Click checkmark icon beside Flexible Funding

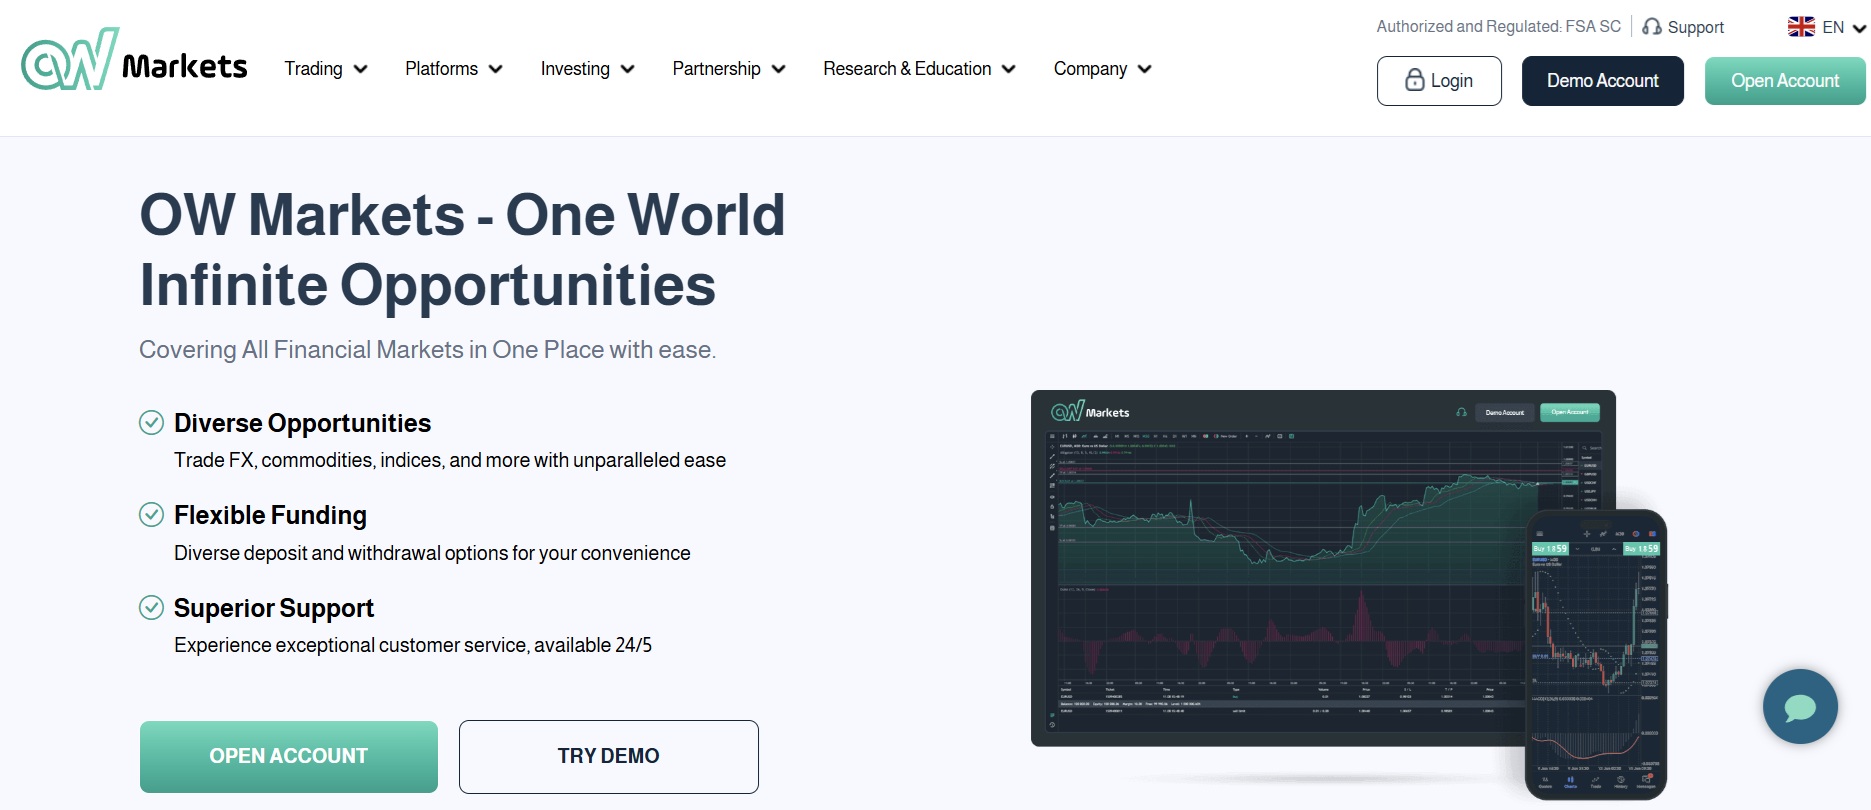(151, 515)
